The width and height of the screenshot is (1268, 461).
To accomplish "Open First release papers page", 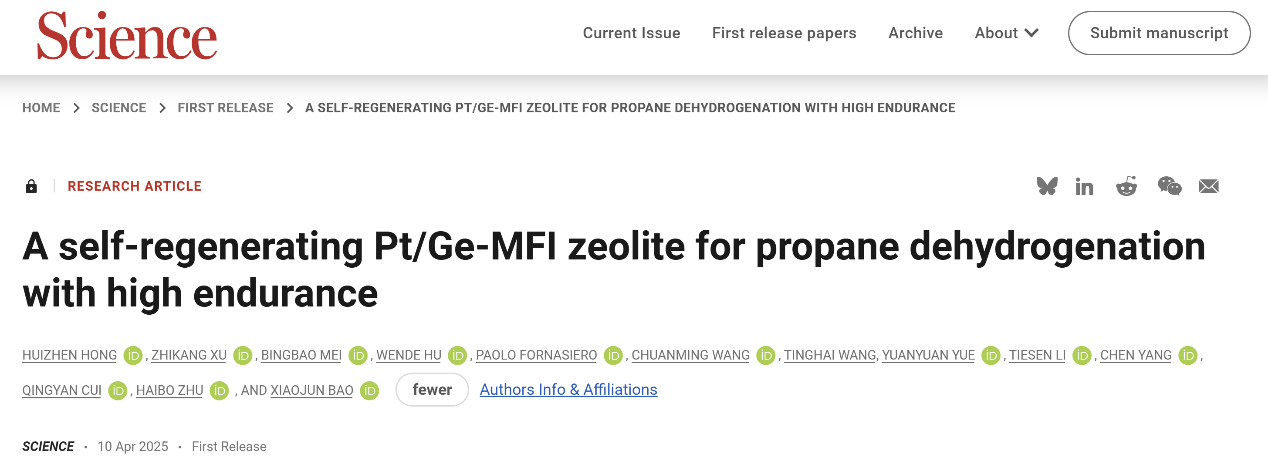I will click(x=784, y=33).
